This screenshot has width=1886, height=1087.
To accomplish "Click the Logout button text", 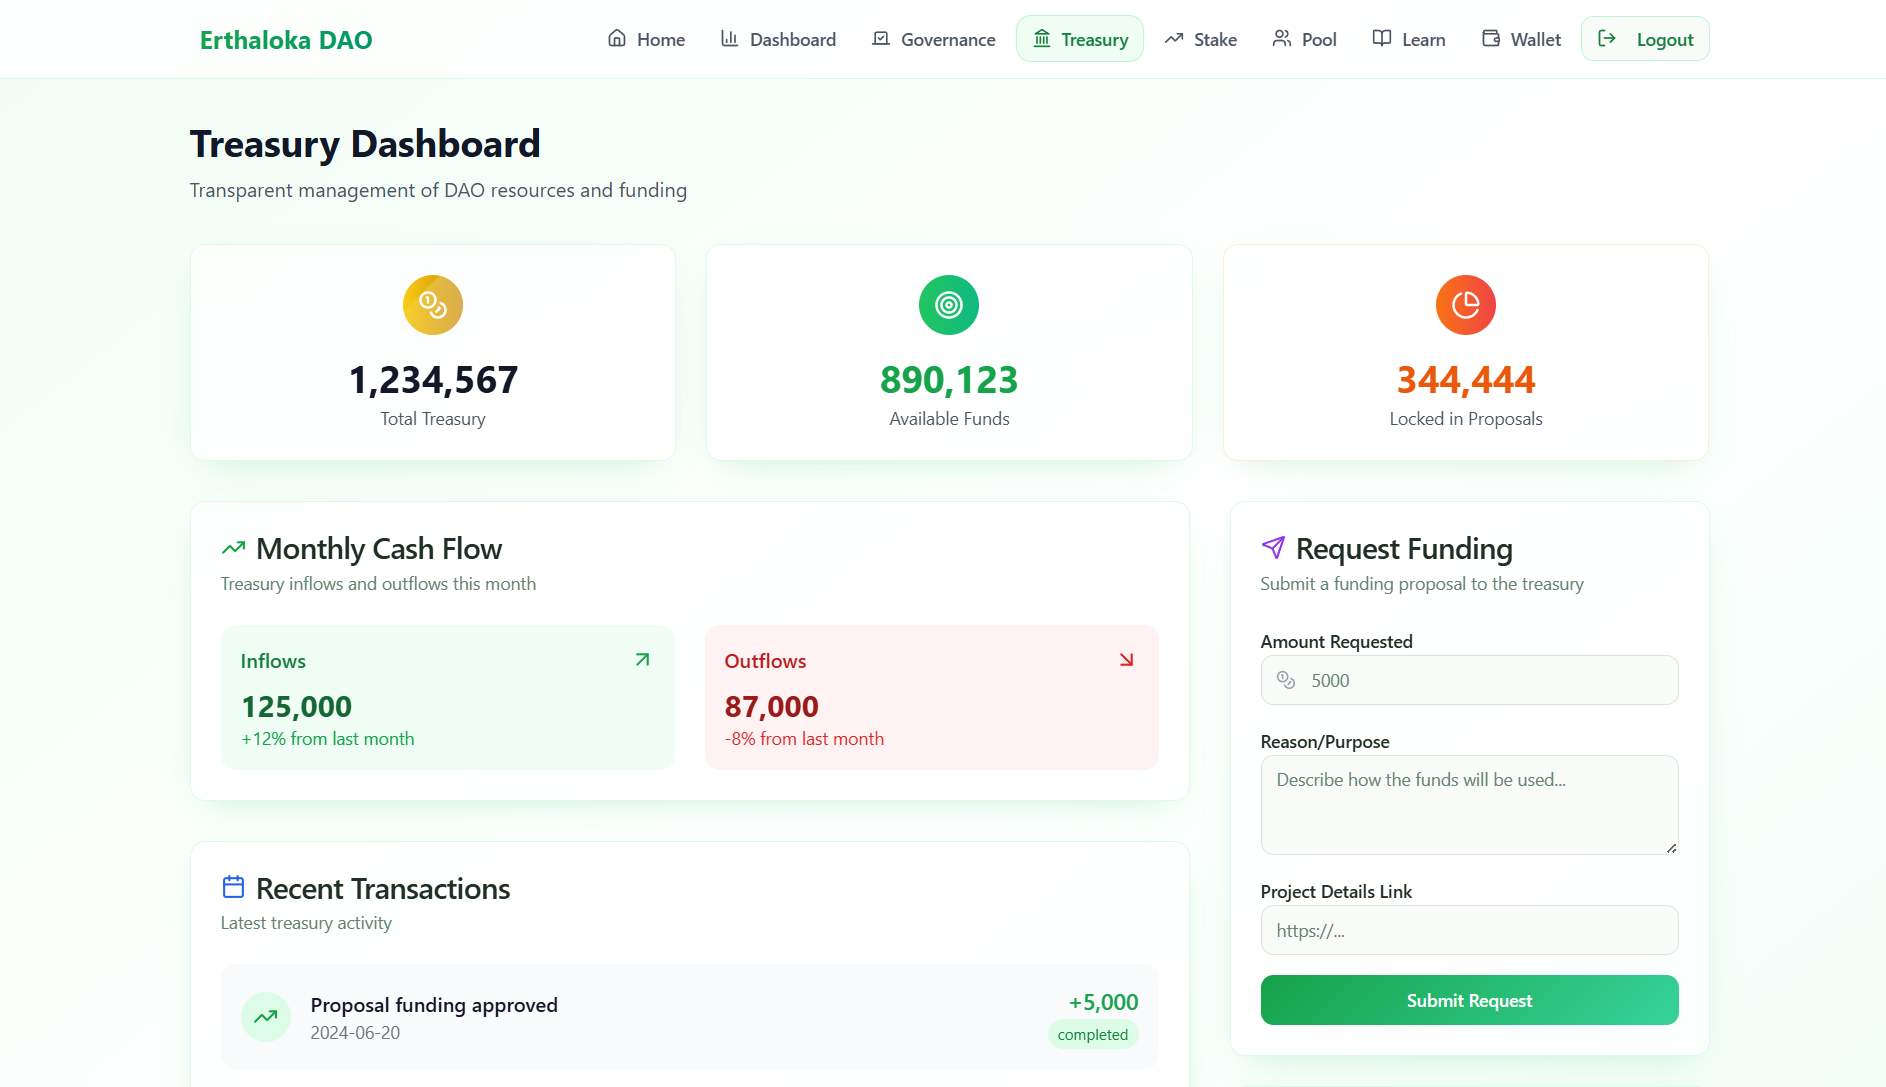I will click(1665, 40).
